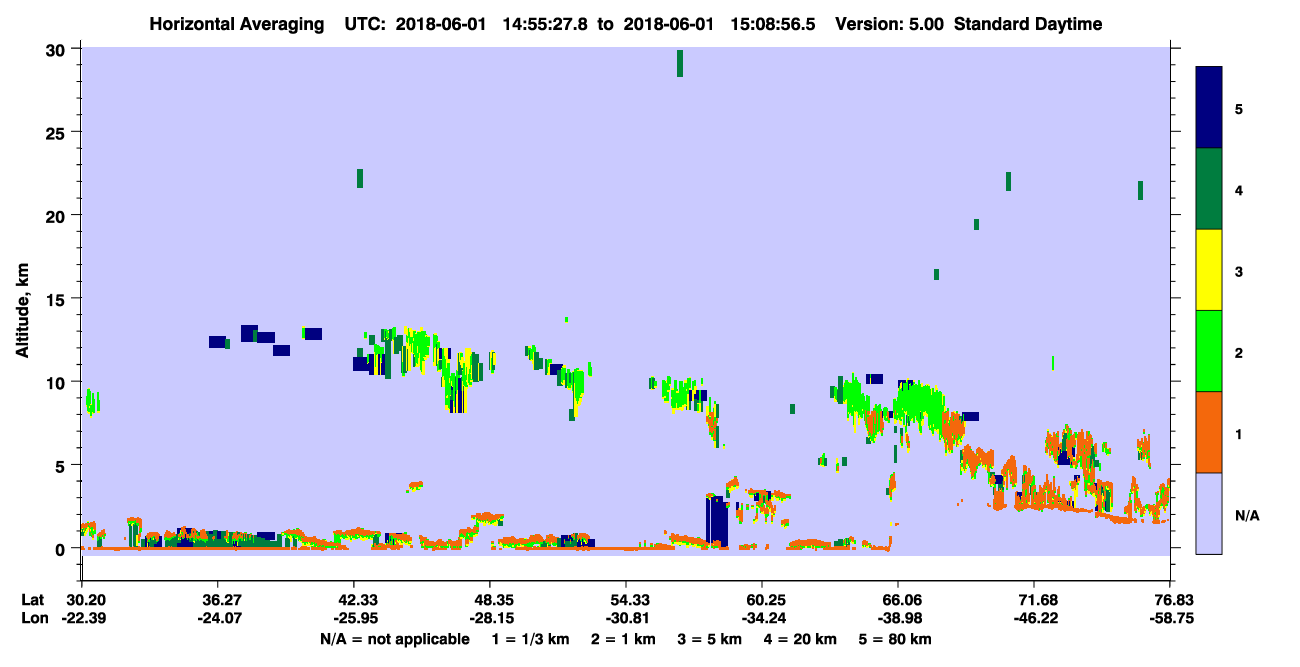Click longitude value -22.39
Image resolution: width=1300 pixels, height=667 pixels.
pyautogui.click(x=86, y=618)
